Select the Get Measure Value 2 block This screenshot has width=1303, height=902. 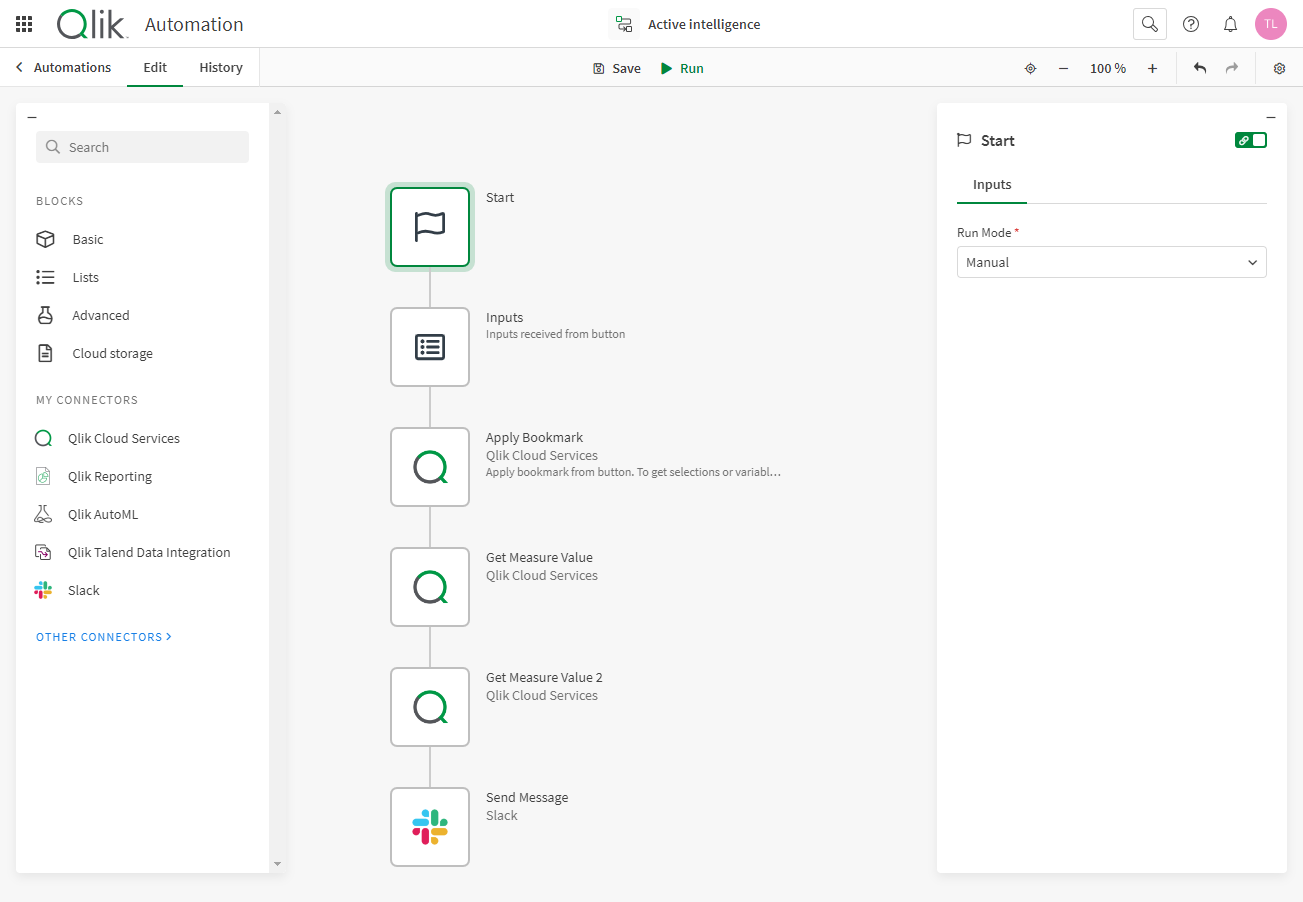(x=430, y=707)
